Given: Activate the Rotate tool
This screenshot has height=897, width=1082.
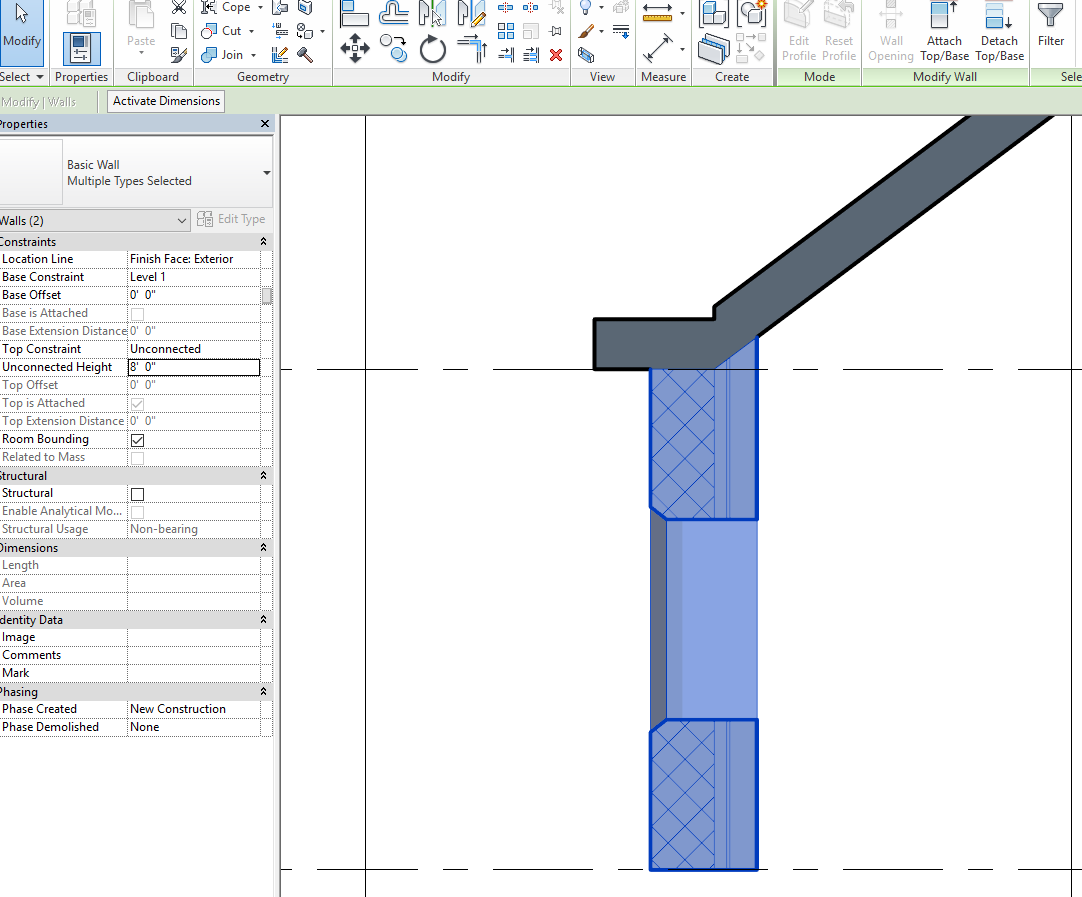Looking at the screenshot, I should coord(432,48).
